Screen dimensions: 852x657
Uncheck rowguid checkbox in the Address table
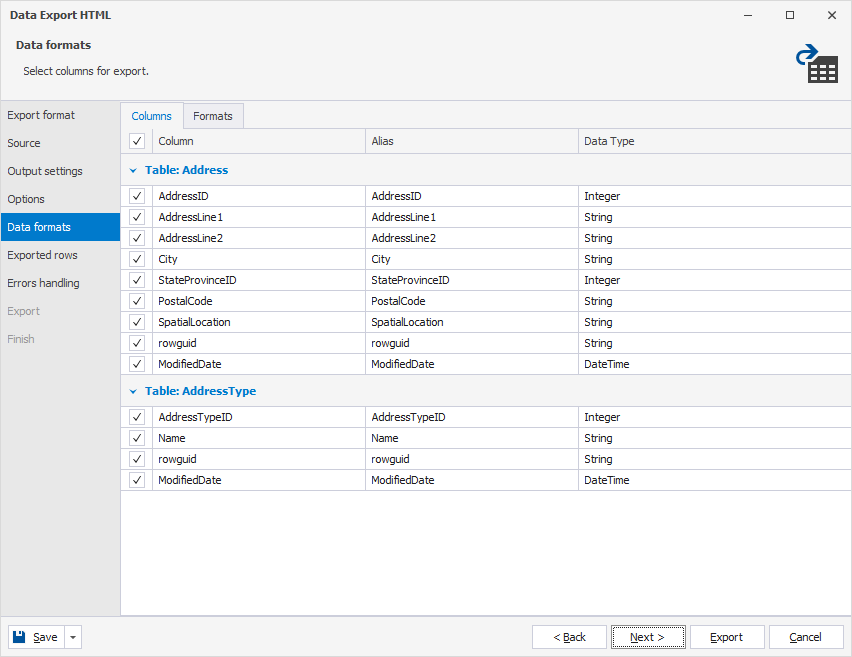coord(137,343)
